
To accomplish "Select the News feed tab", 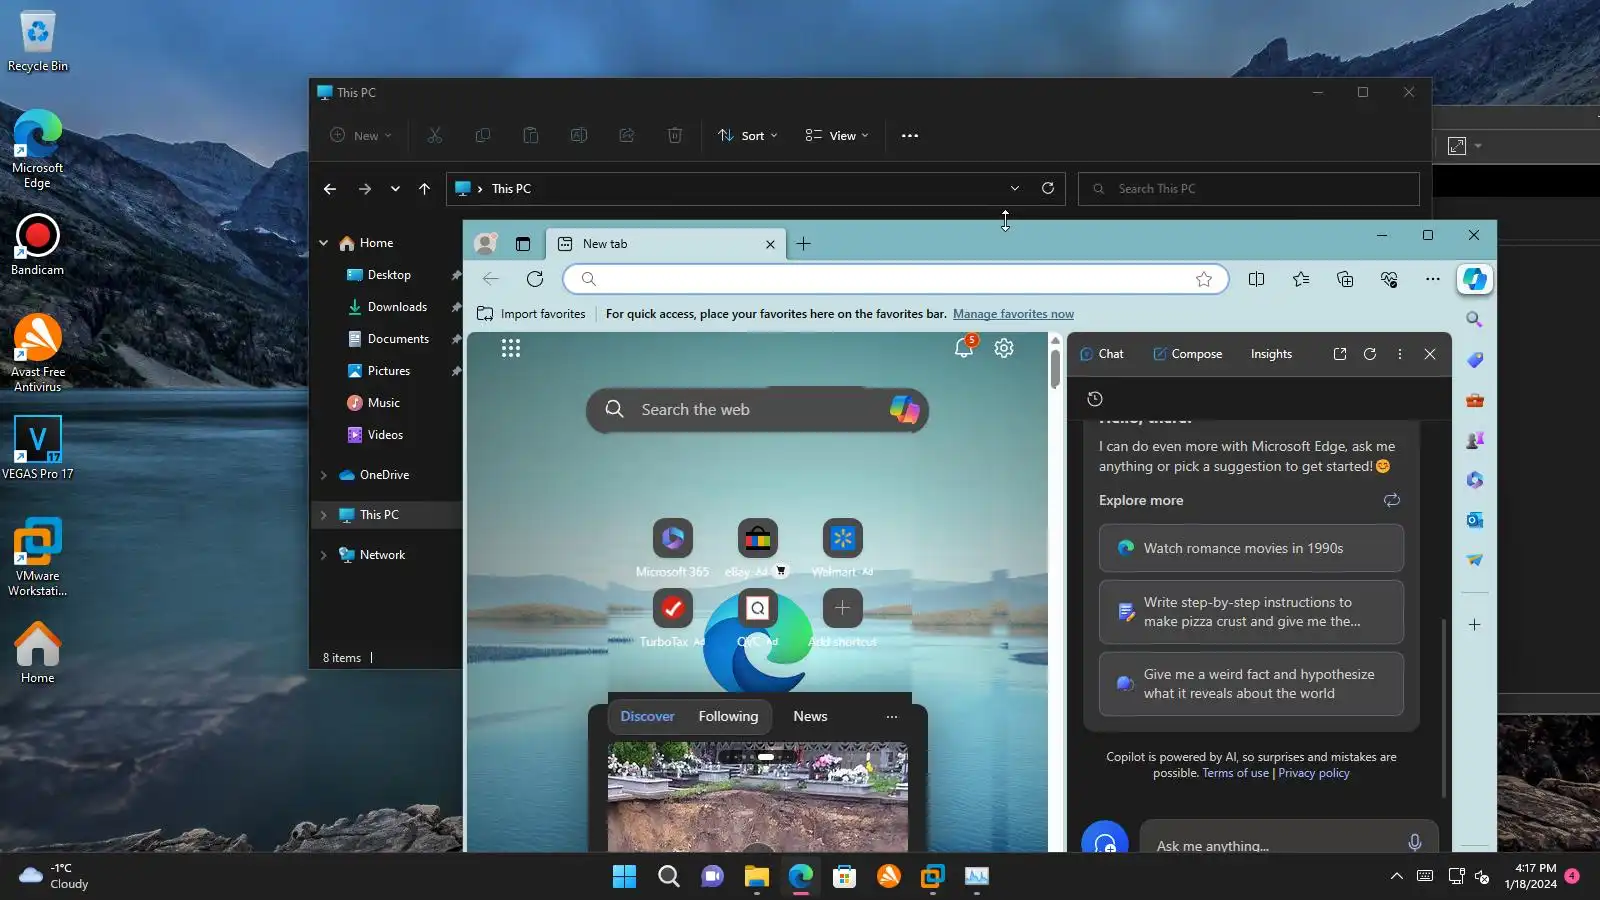I will [810, 716].
